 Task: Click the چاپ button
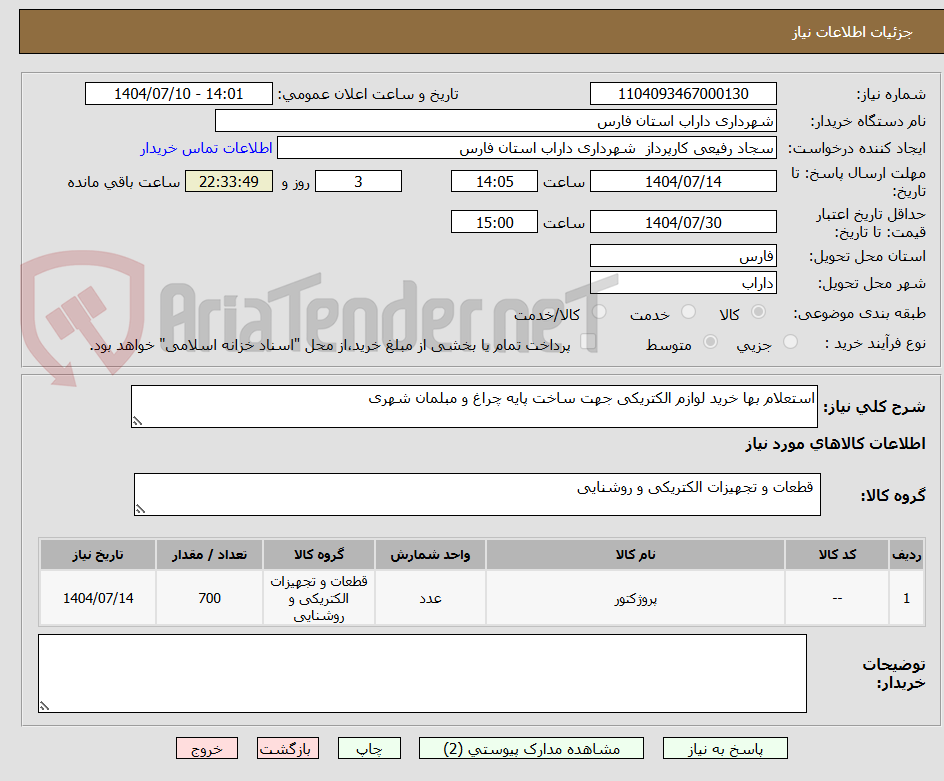tap(369, 748)
